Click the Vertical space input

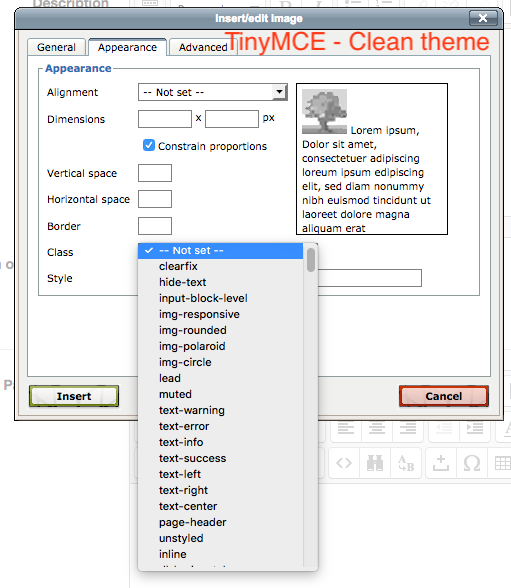(x=155, y=173)
